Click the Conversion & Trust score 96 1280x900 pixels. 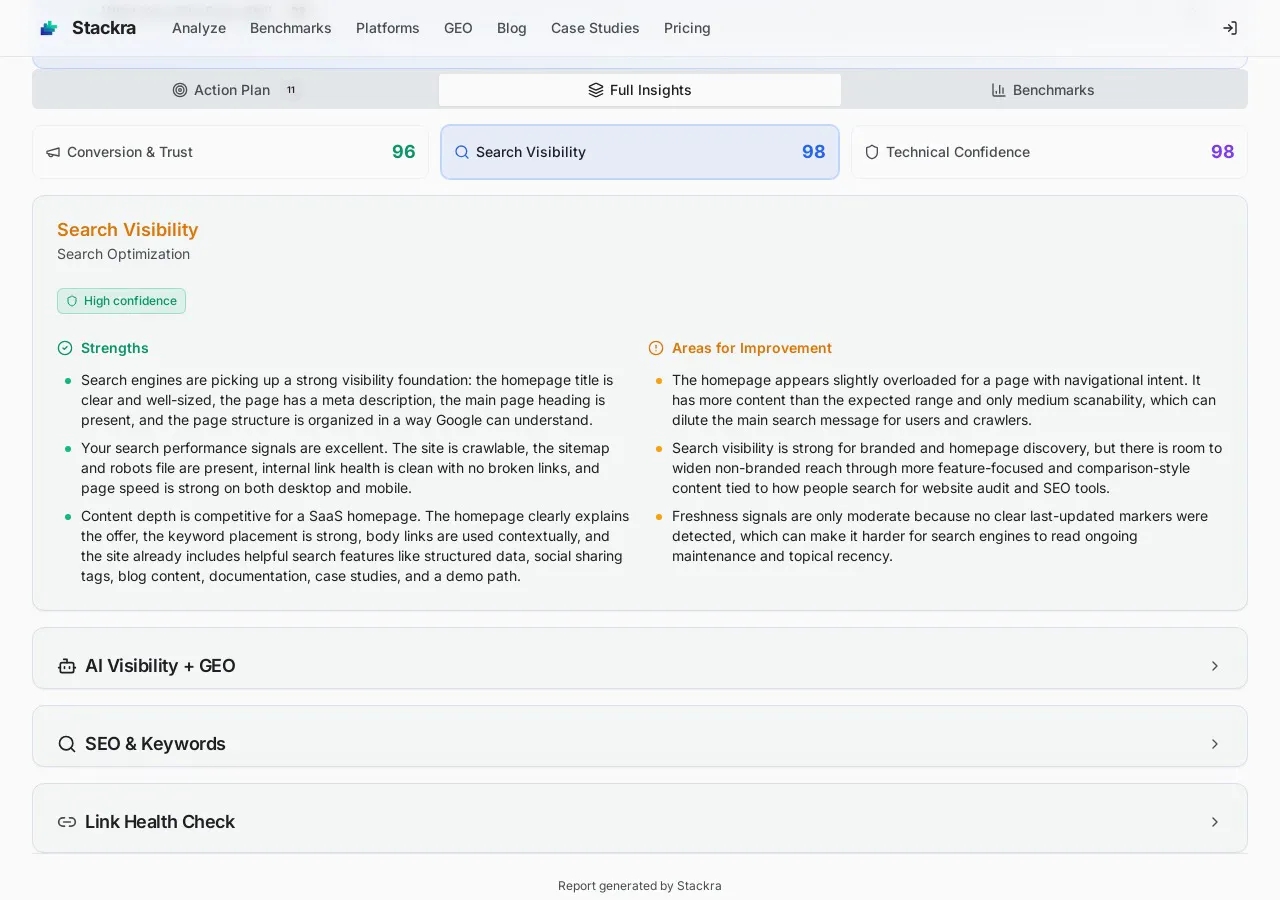click(404, 152)
